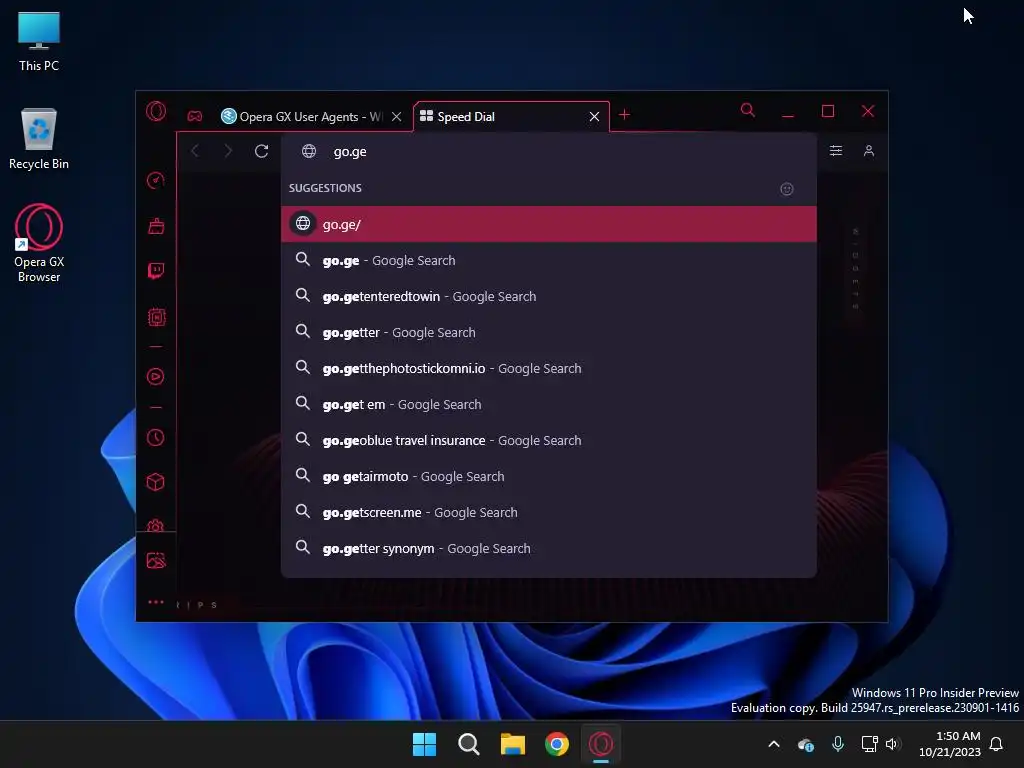Open File Explorer from taskbar

[x=513, y=744]
